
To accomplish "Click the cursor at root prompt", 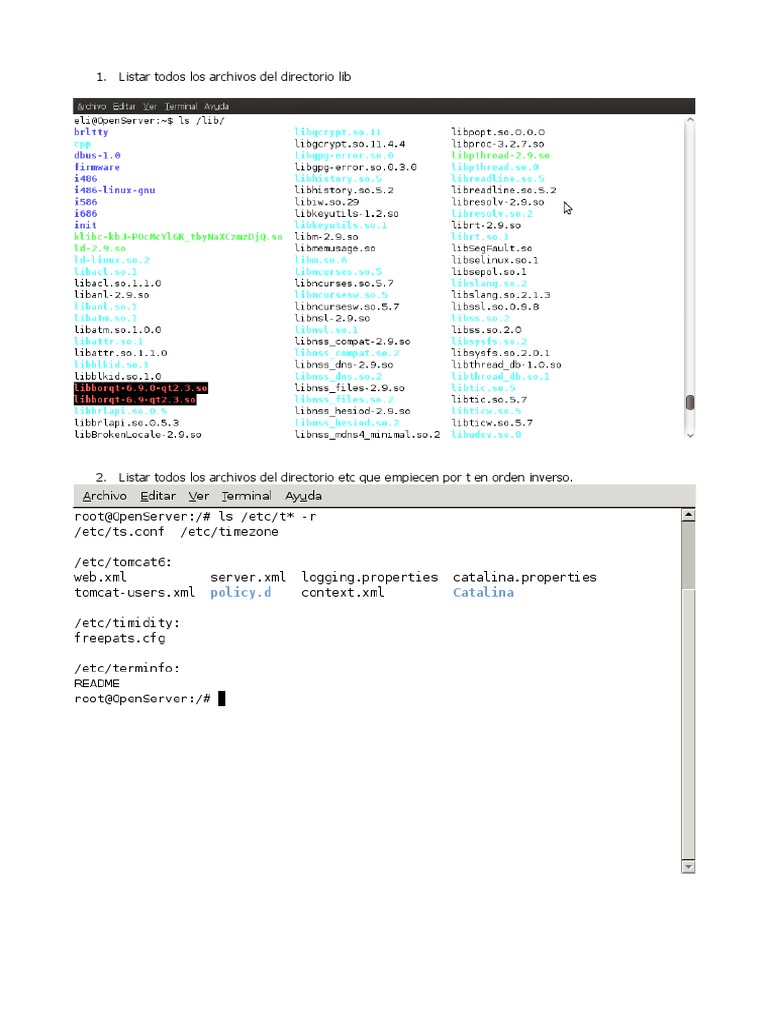I will (221, 699).
